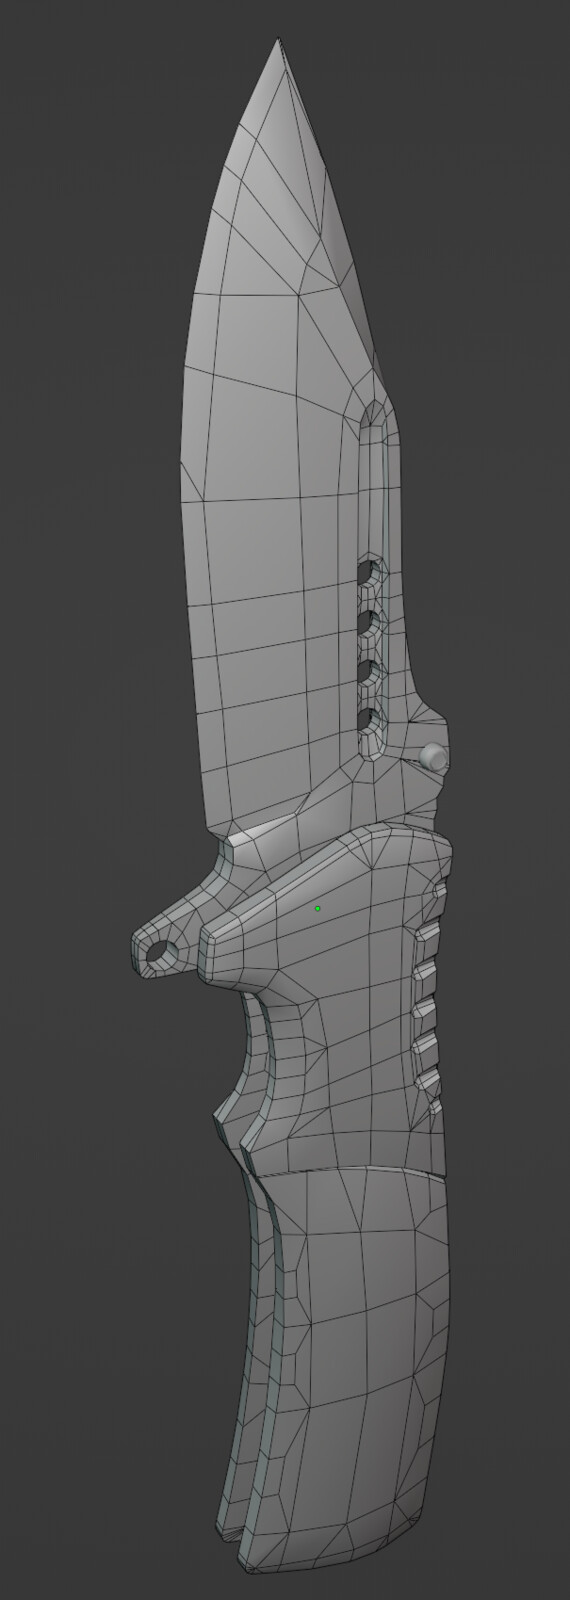Screen dimensions: 570x1600
Task: Click the lowest jimping notch on handle
Action: (430, 1080)
